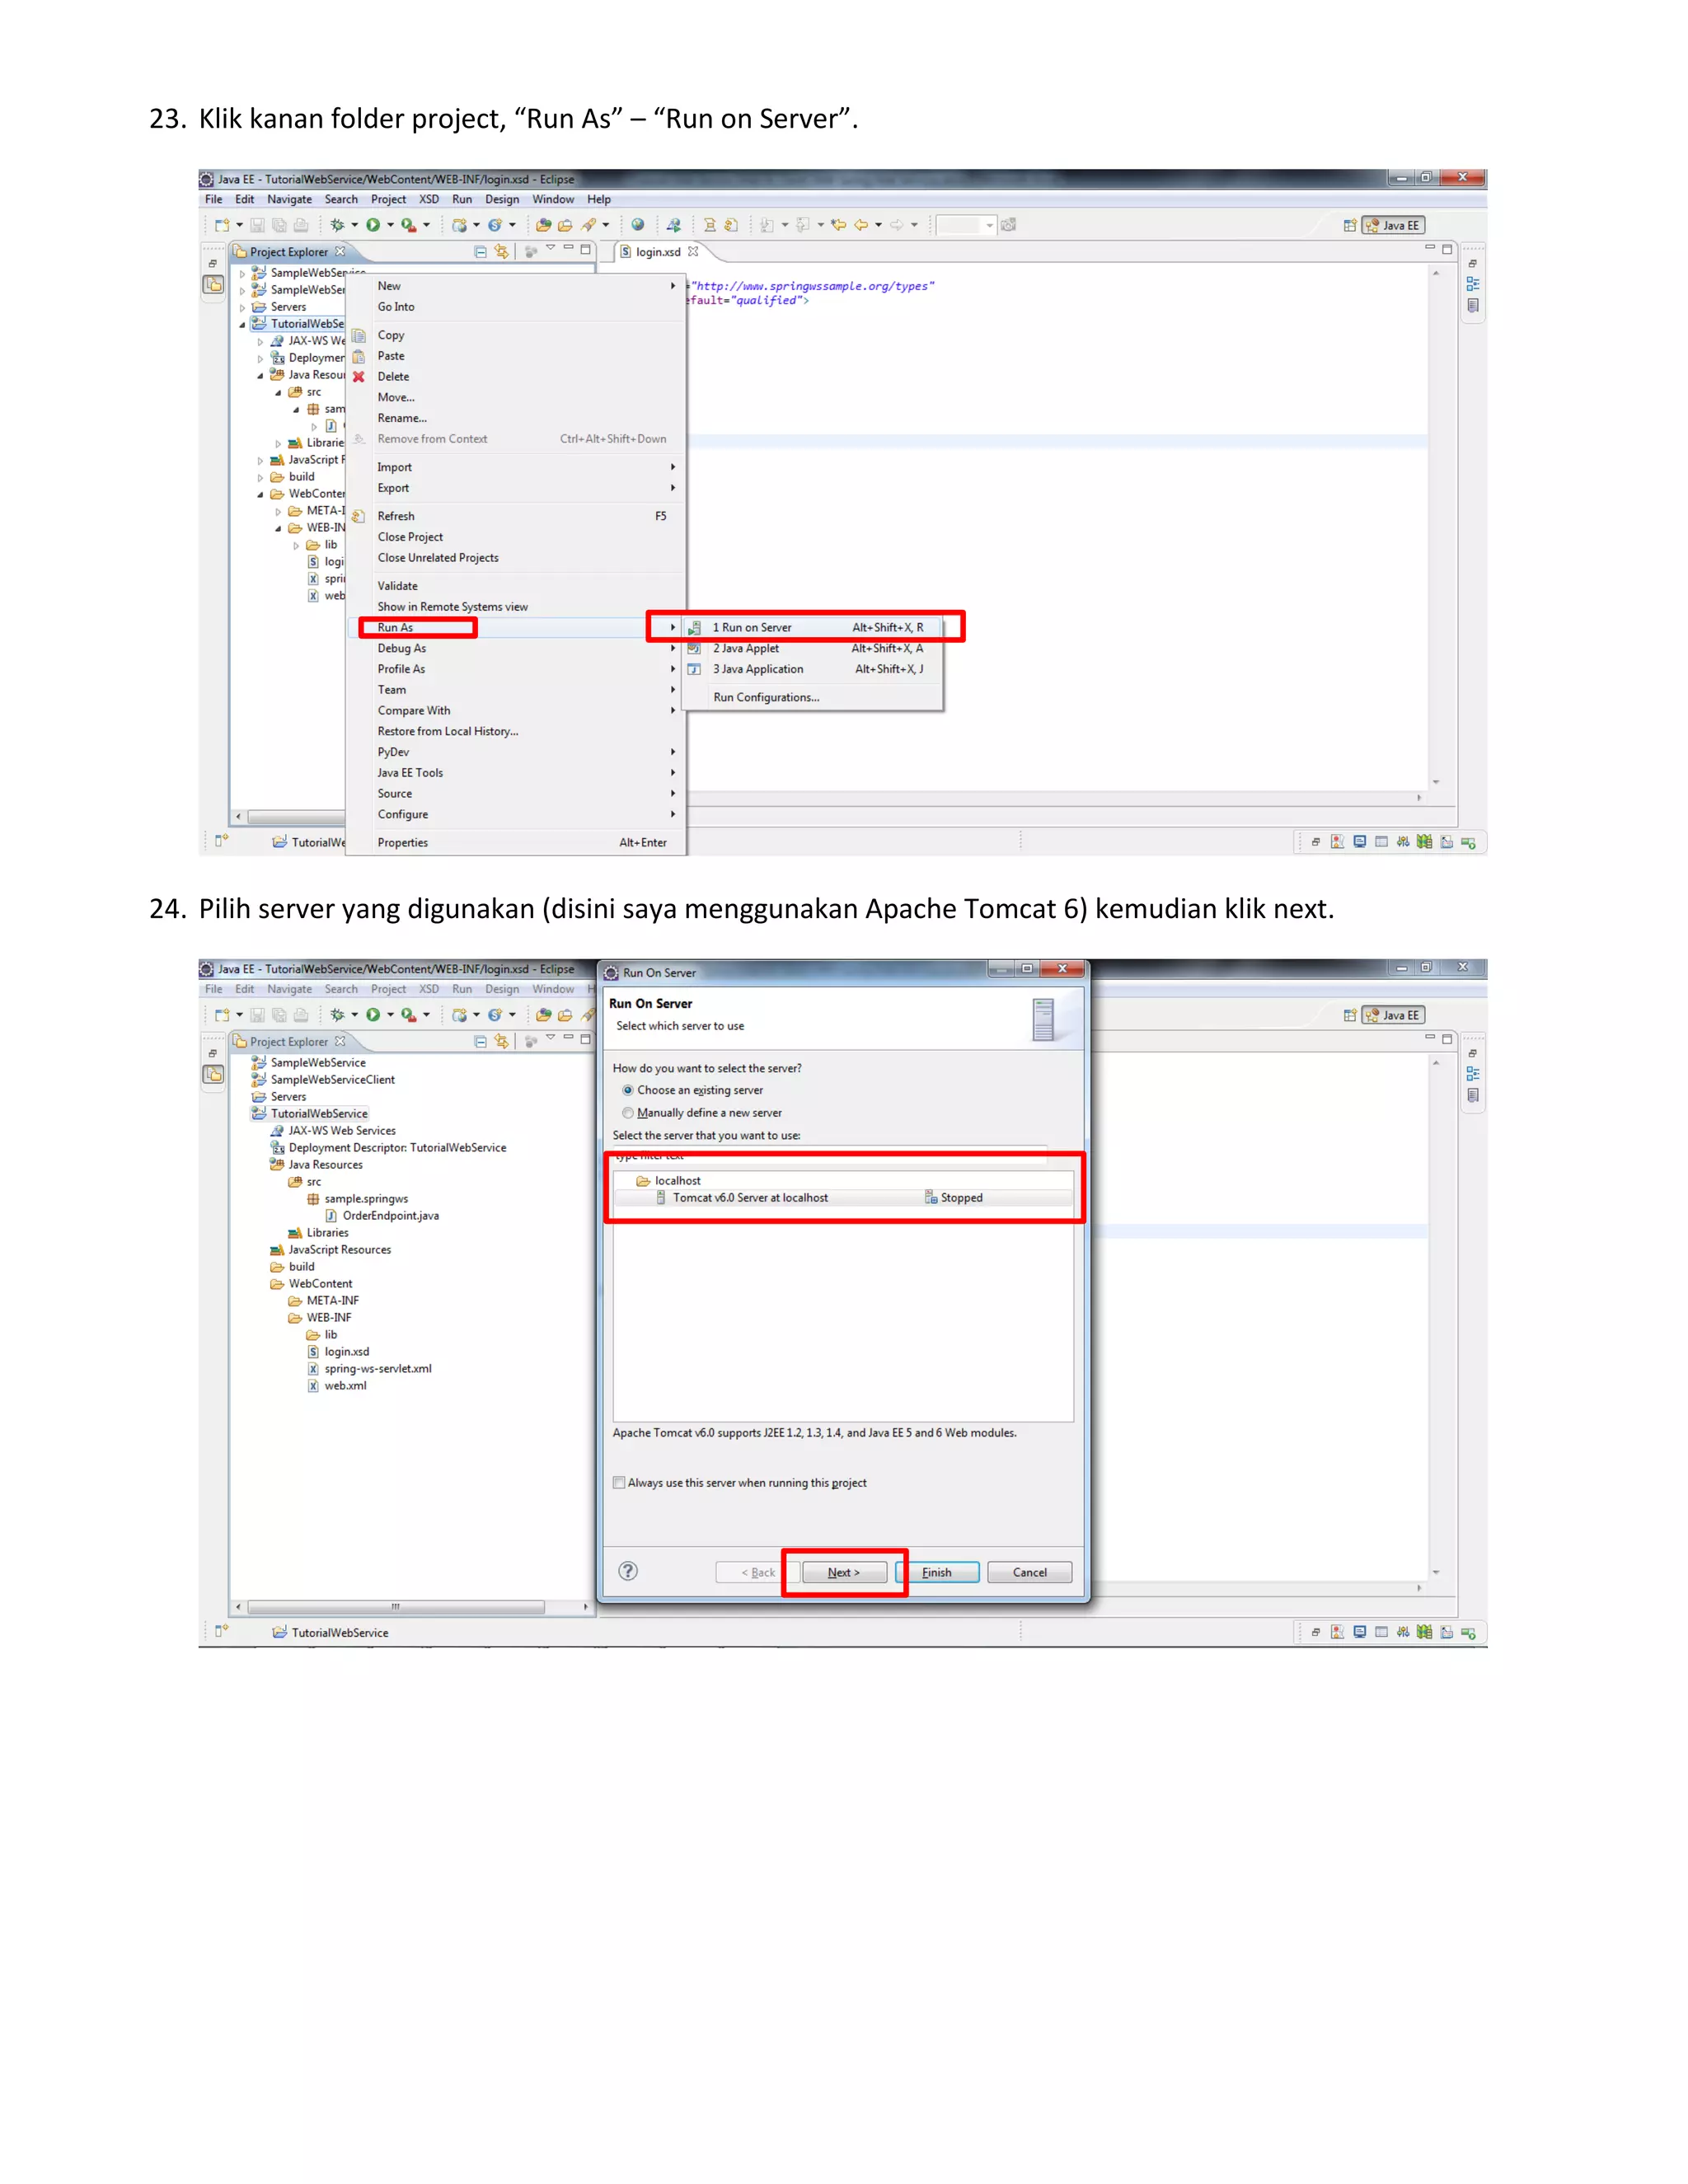Click the < Back button in Run On Server dialog
This screenshot has height=2184, width=1688.
pyautogui.click(x=757, y=1572)
